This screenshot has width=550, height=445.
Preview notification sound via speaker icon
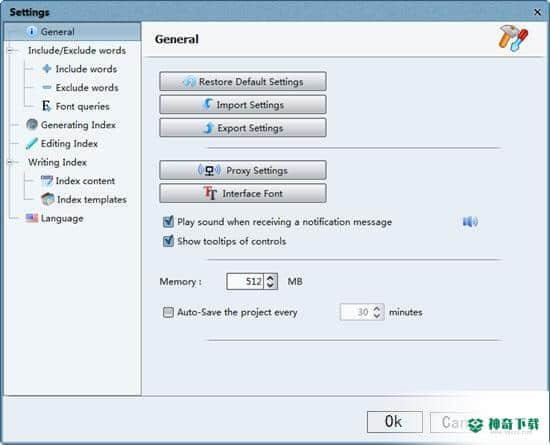[470, 222]
